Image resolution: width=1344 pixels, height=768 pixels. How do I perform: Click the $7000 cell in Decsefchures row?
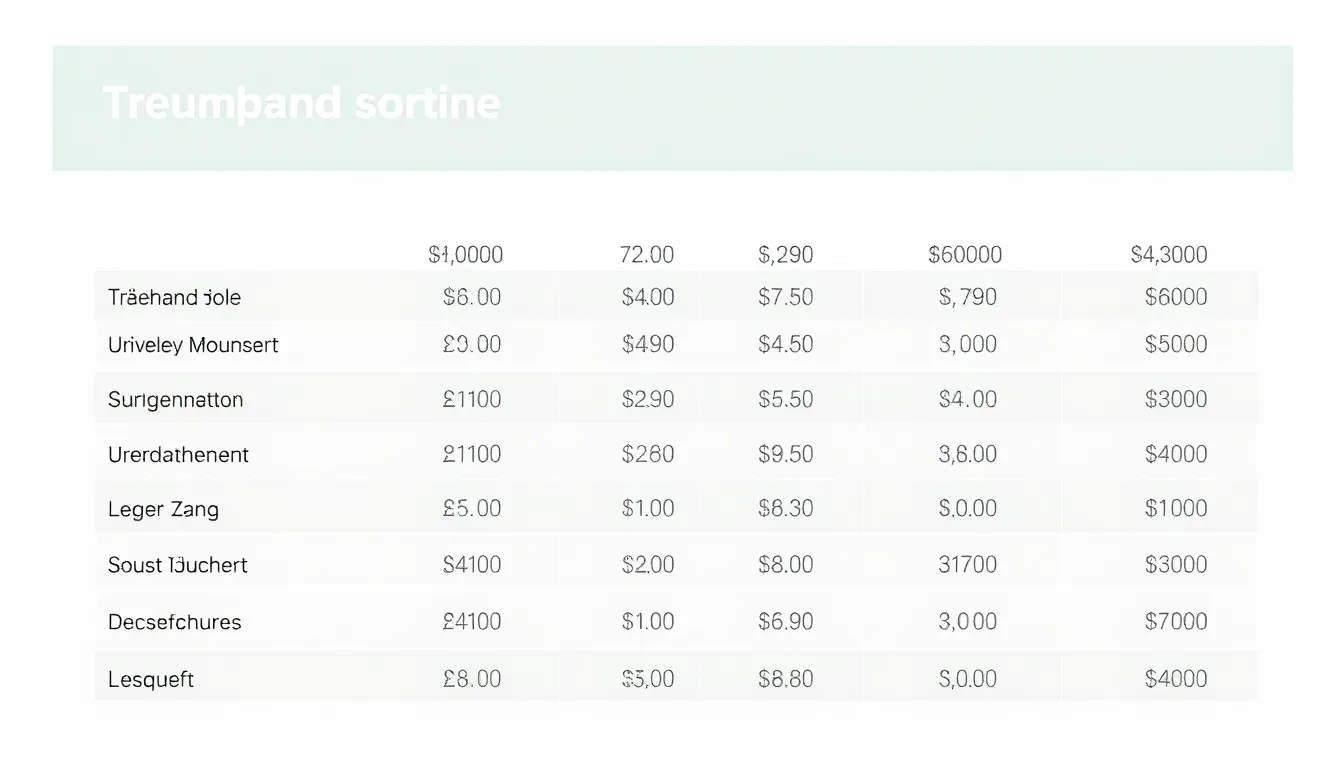pyautogui.click(x=1176, y=621)
